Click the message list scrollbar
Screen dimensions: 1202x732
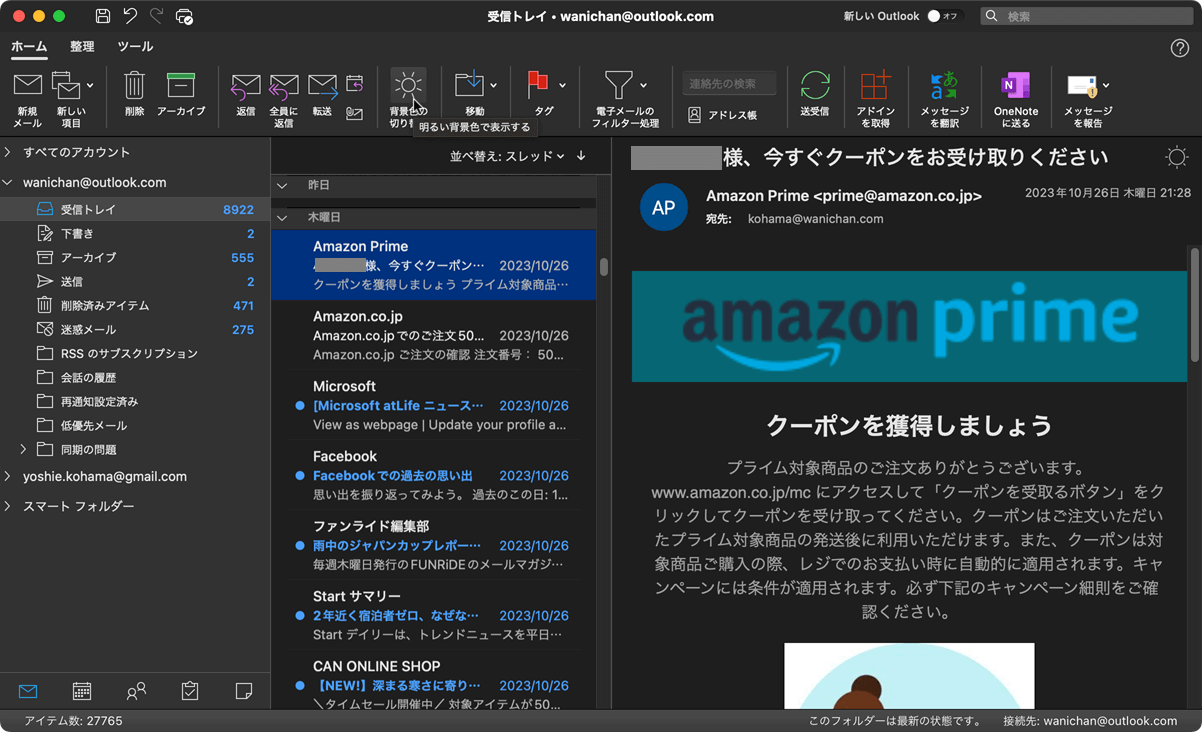[x=604, y=267]
